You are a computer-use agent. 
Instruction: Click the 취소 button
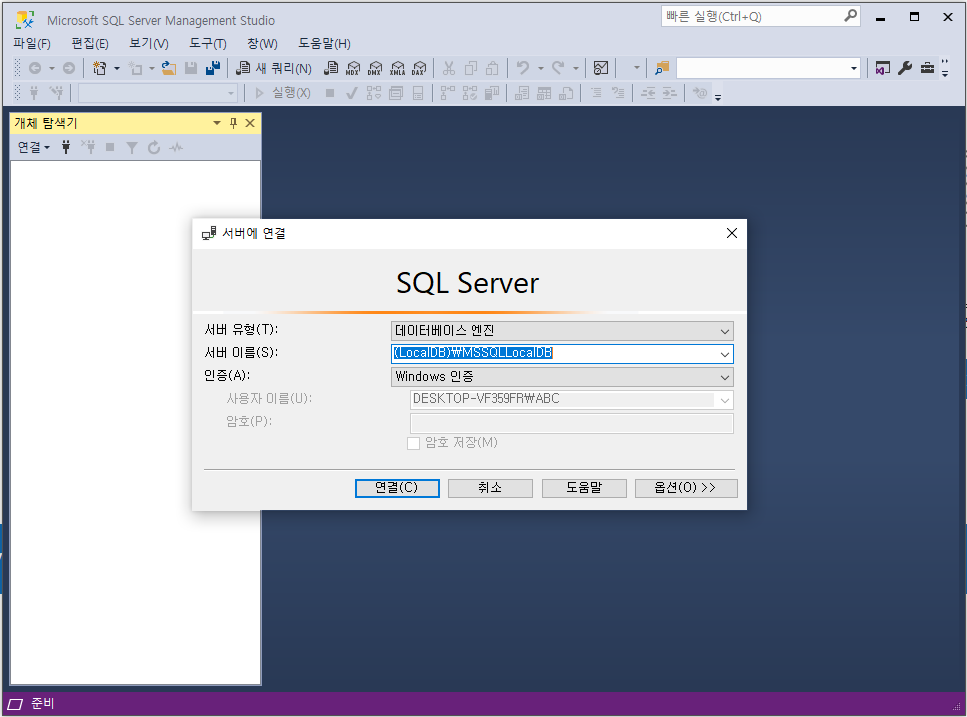(490, 488)
